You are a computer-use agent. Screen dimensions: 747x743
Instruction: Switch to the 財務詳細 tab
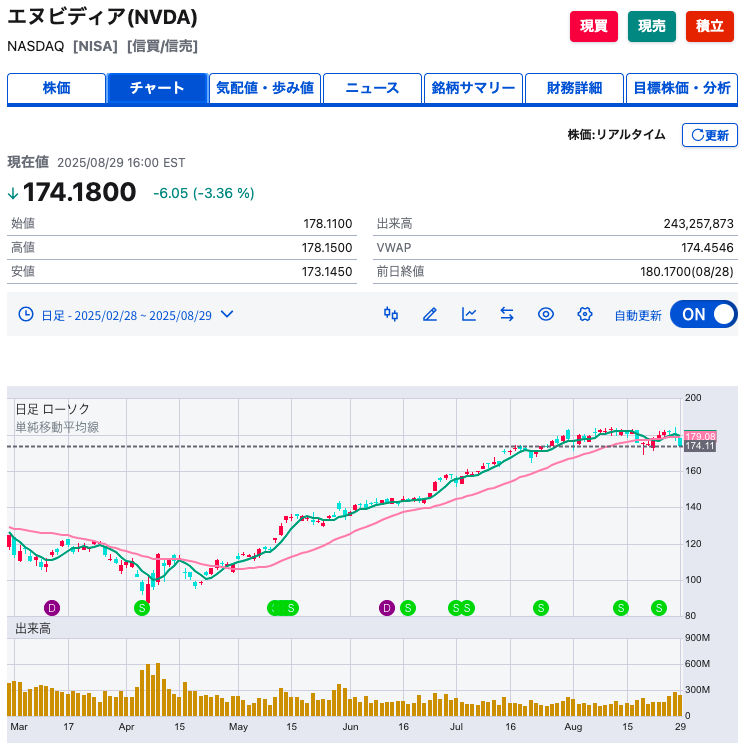[574, 88]
